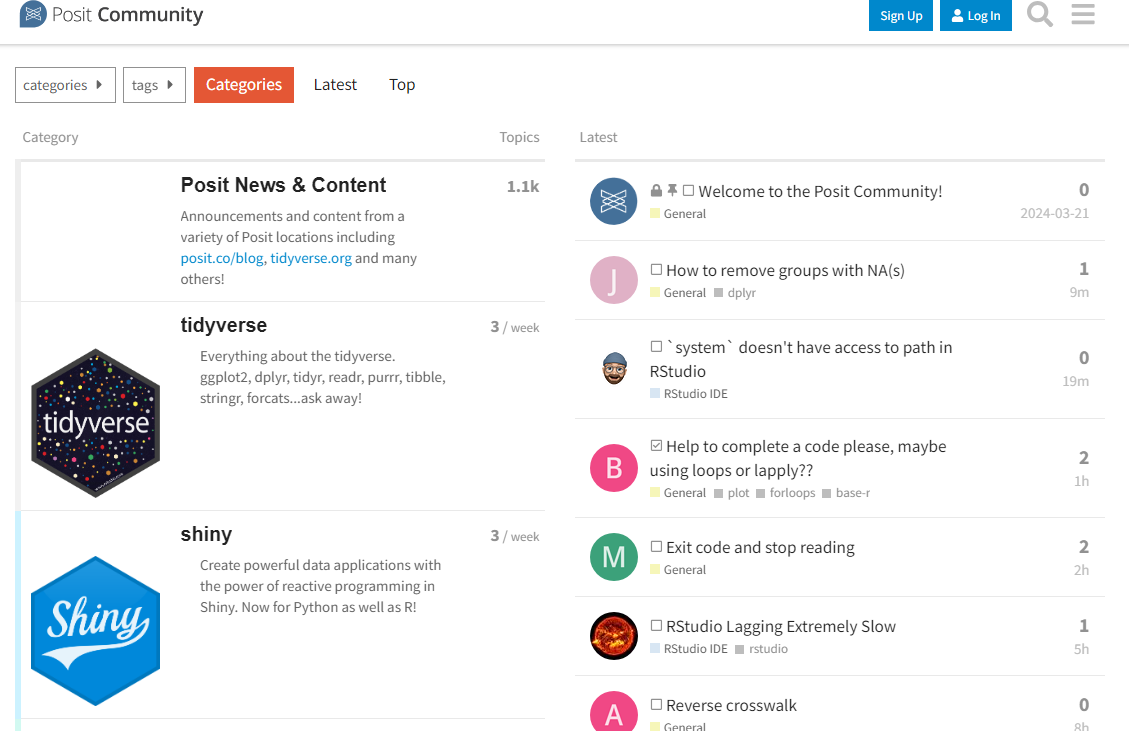Screen dimensions: 1129x731
Task: Click General badge under NA(s) topic
Action: click(678, 293)
